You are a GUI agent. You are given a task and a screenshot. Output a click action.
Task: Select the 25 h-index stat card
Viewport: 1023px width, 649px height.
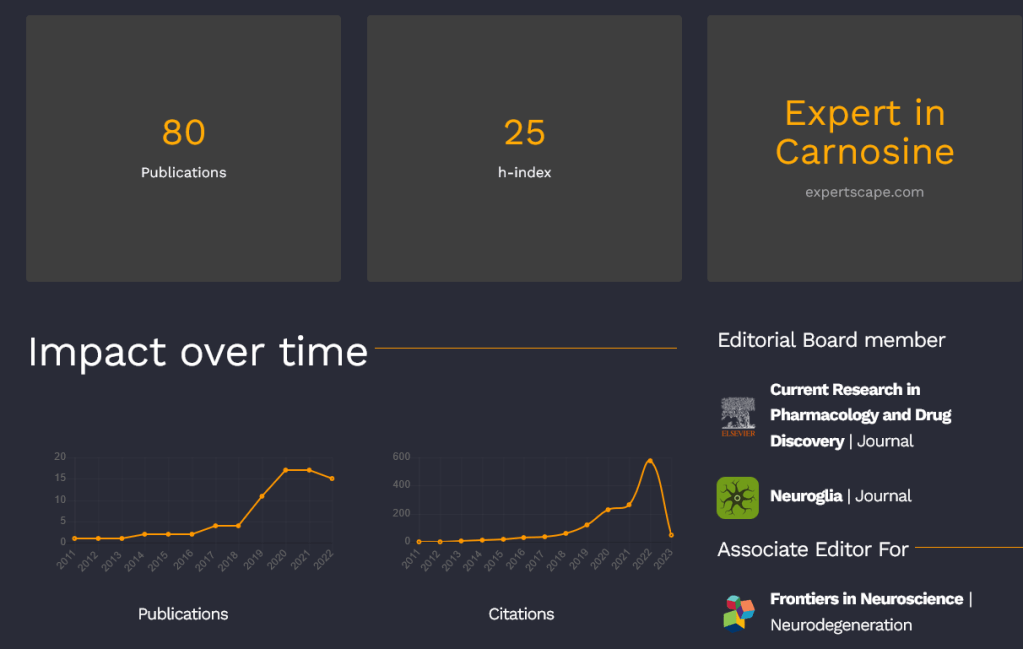point(524,148)
